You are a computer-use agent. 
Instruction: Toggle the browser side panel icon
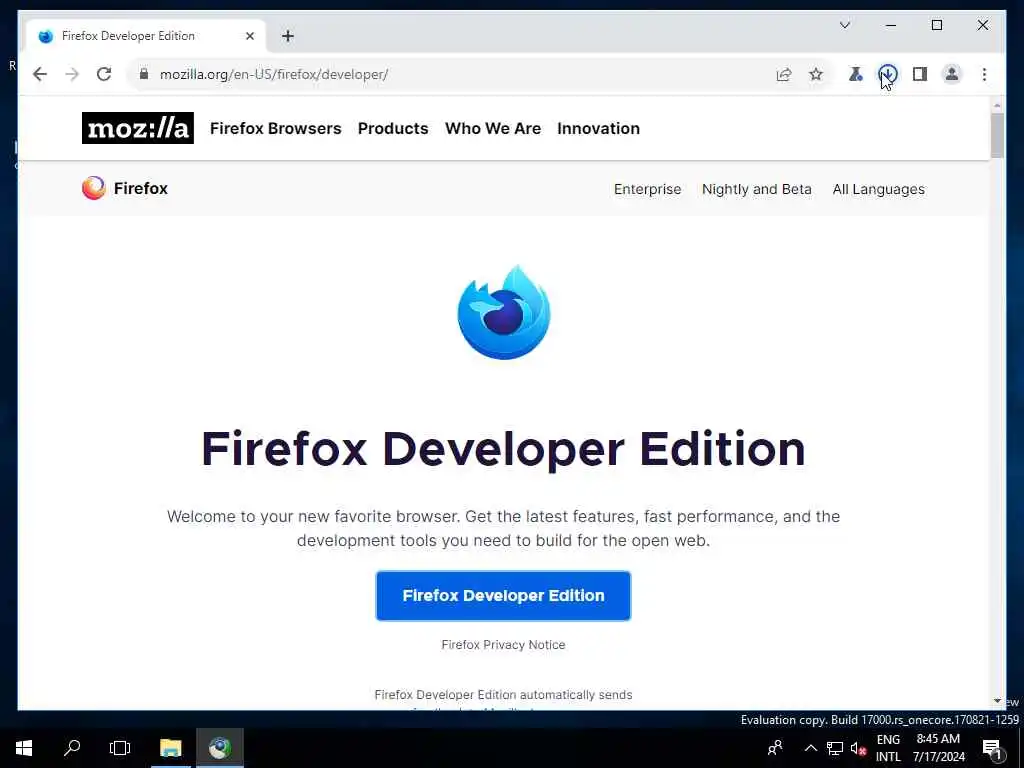[x=920, y=74]
